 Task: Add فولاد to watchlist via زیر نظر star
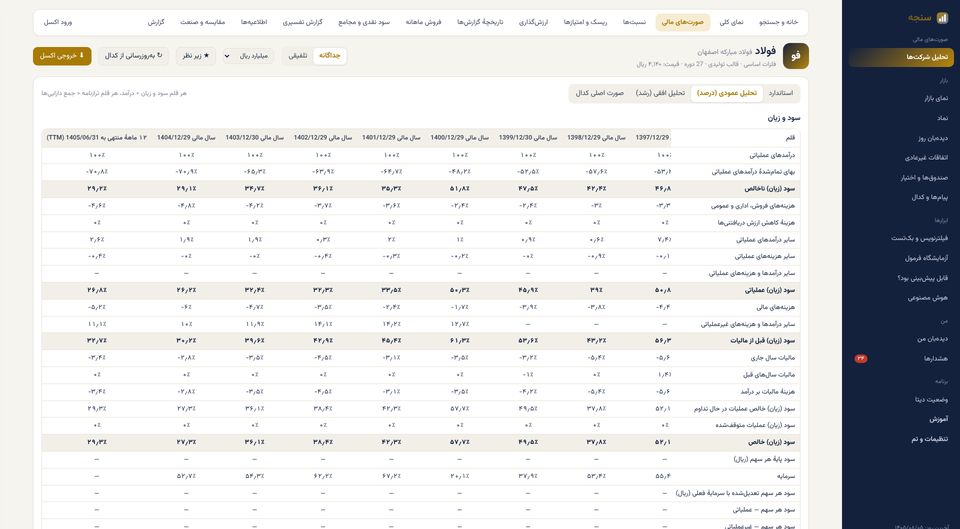click(x=196, y=56)
